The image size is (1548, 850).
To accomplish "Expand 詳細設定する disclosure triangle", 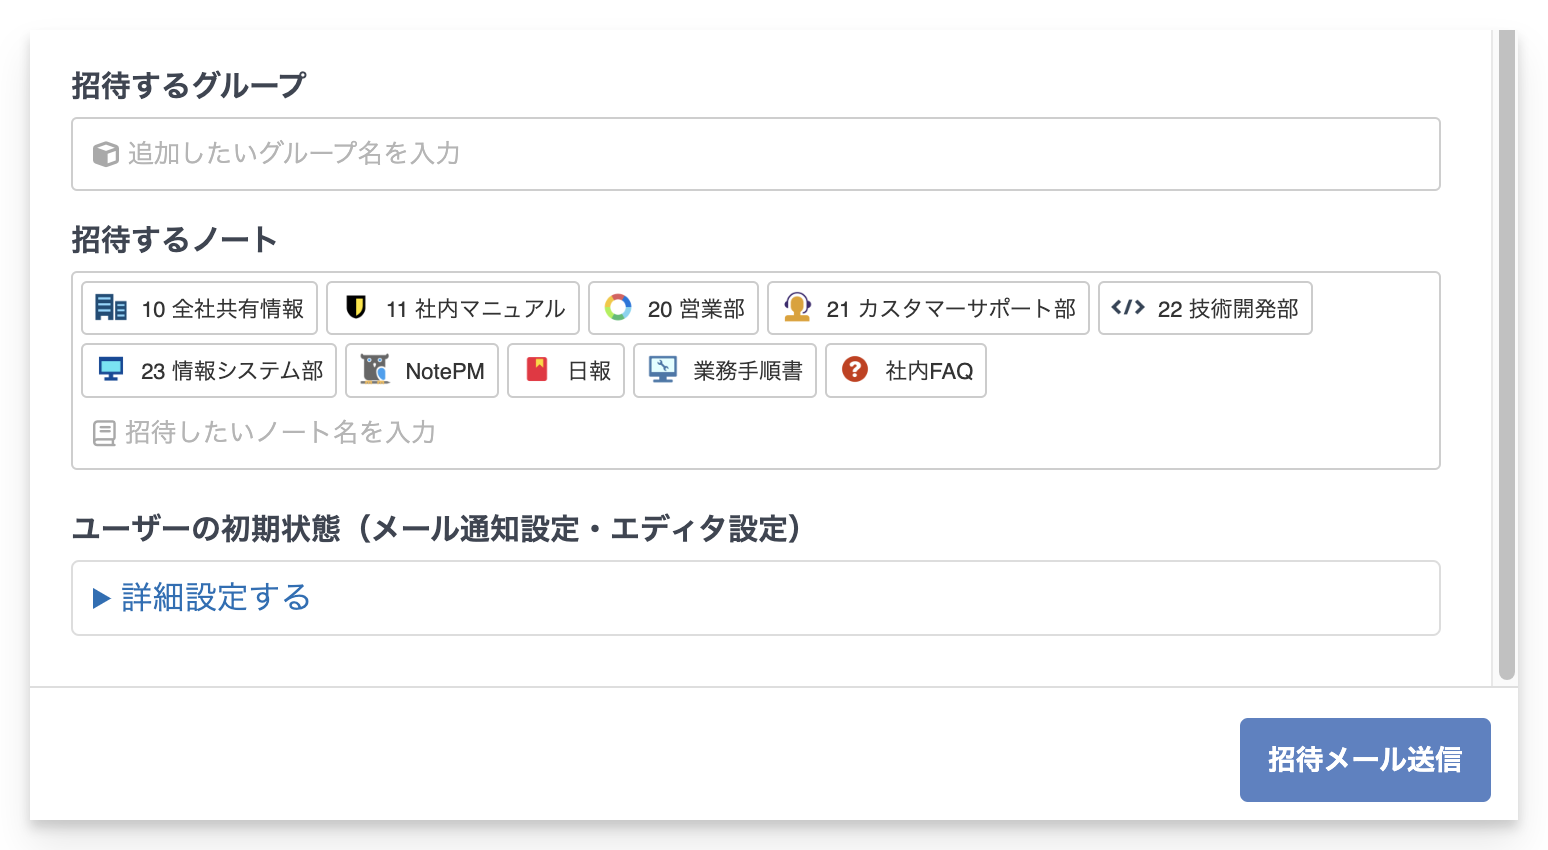I will (101, 598).
